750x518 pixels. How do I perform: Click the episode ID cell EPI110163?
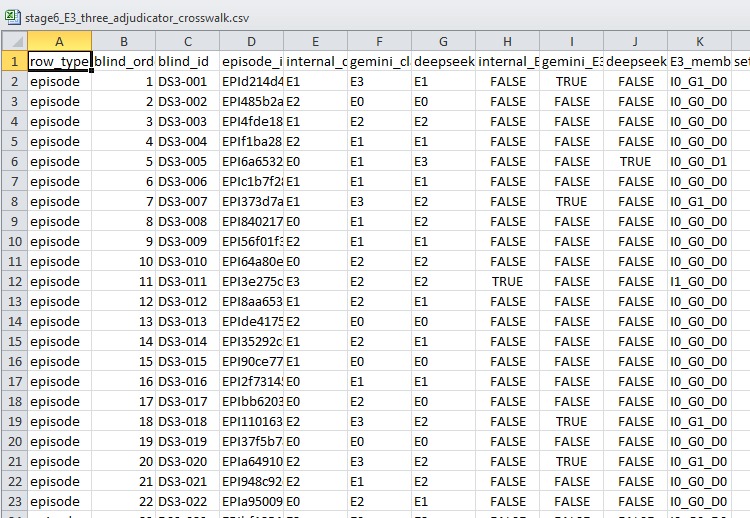pyautogui.click(x=252, y=421)
